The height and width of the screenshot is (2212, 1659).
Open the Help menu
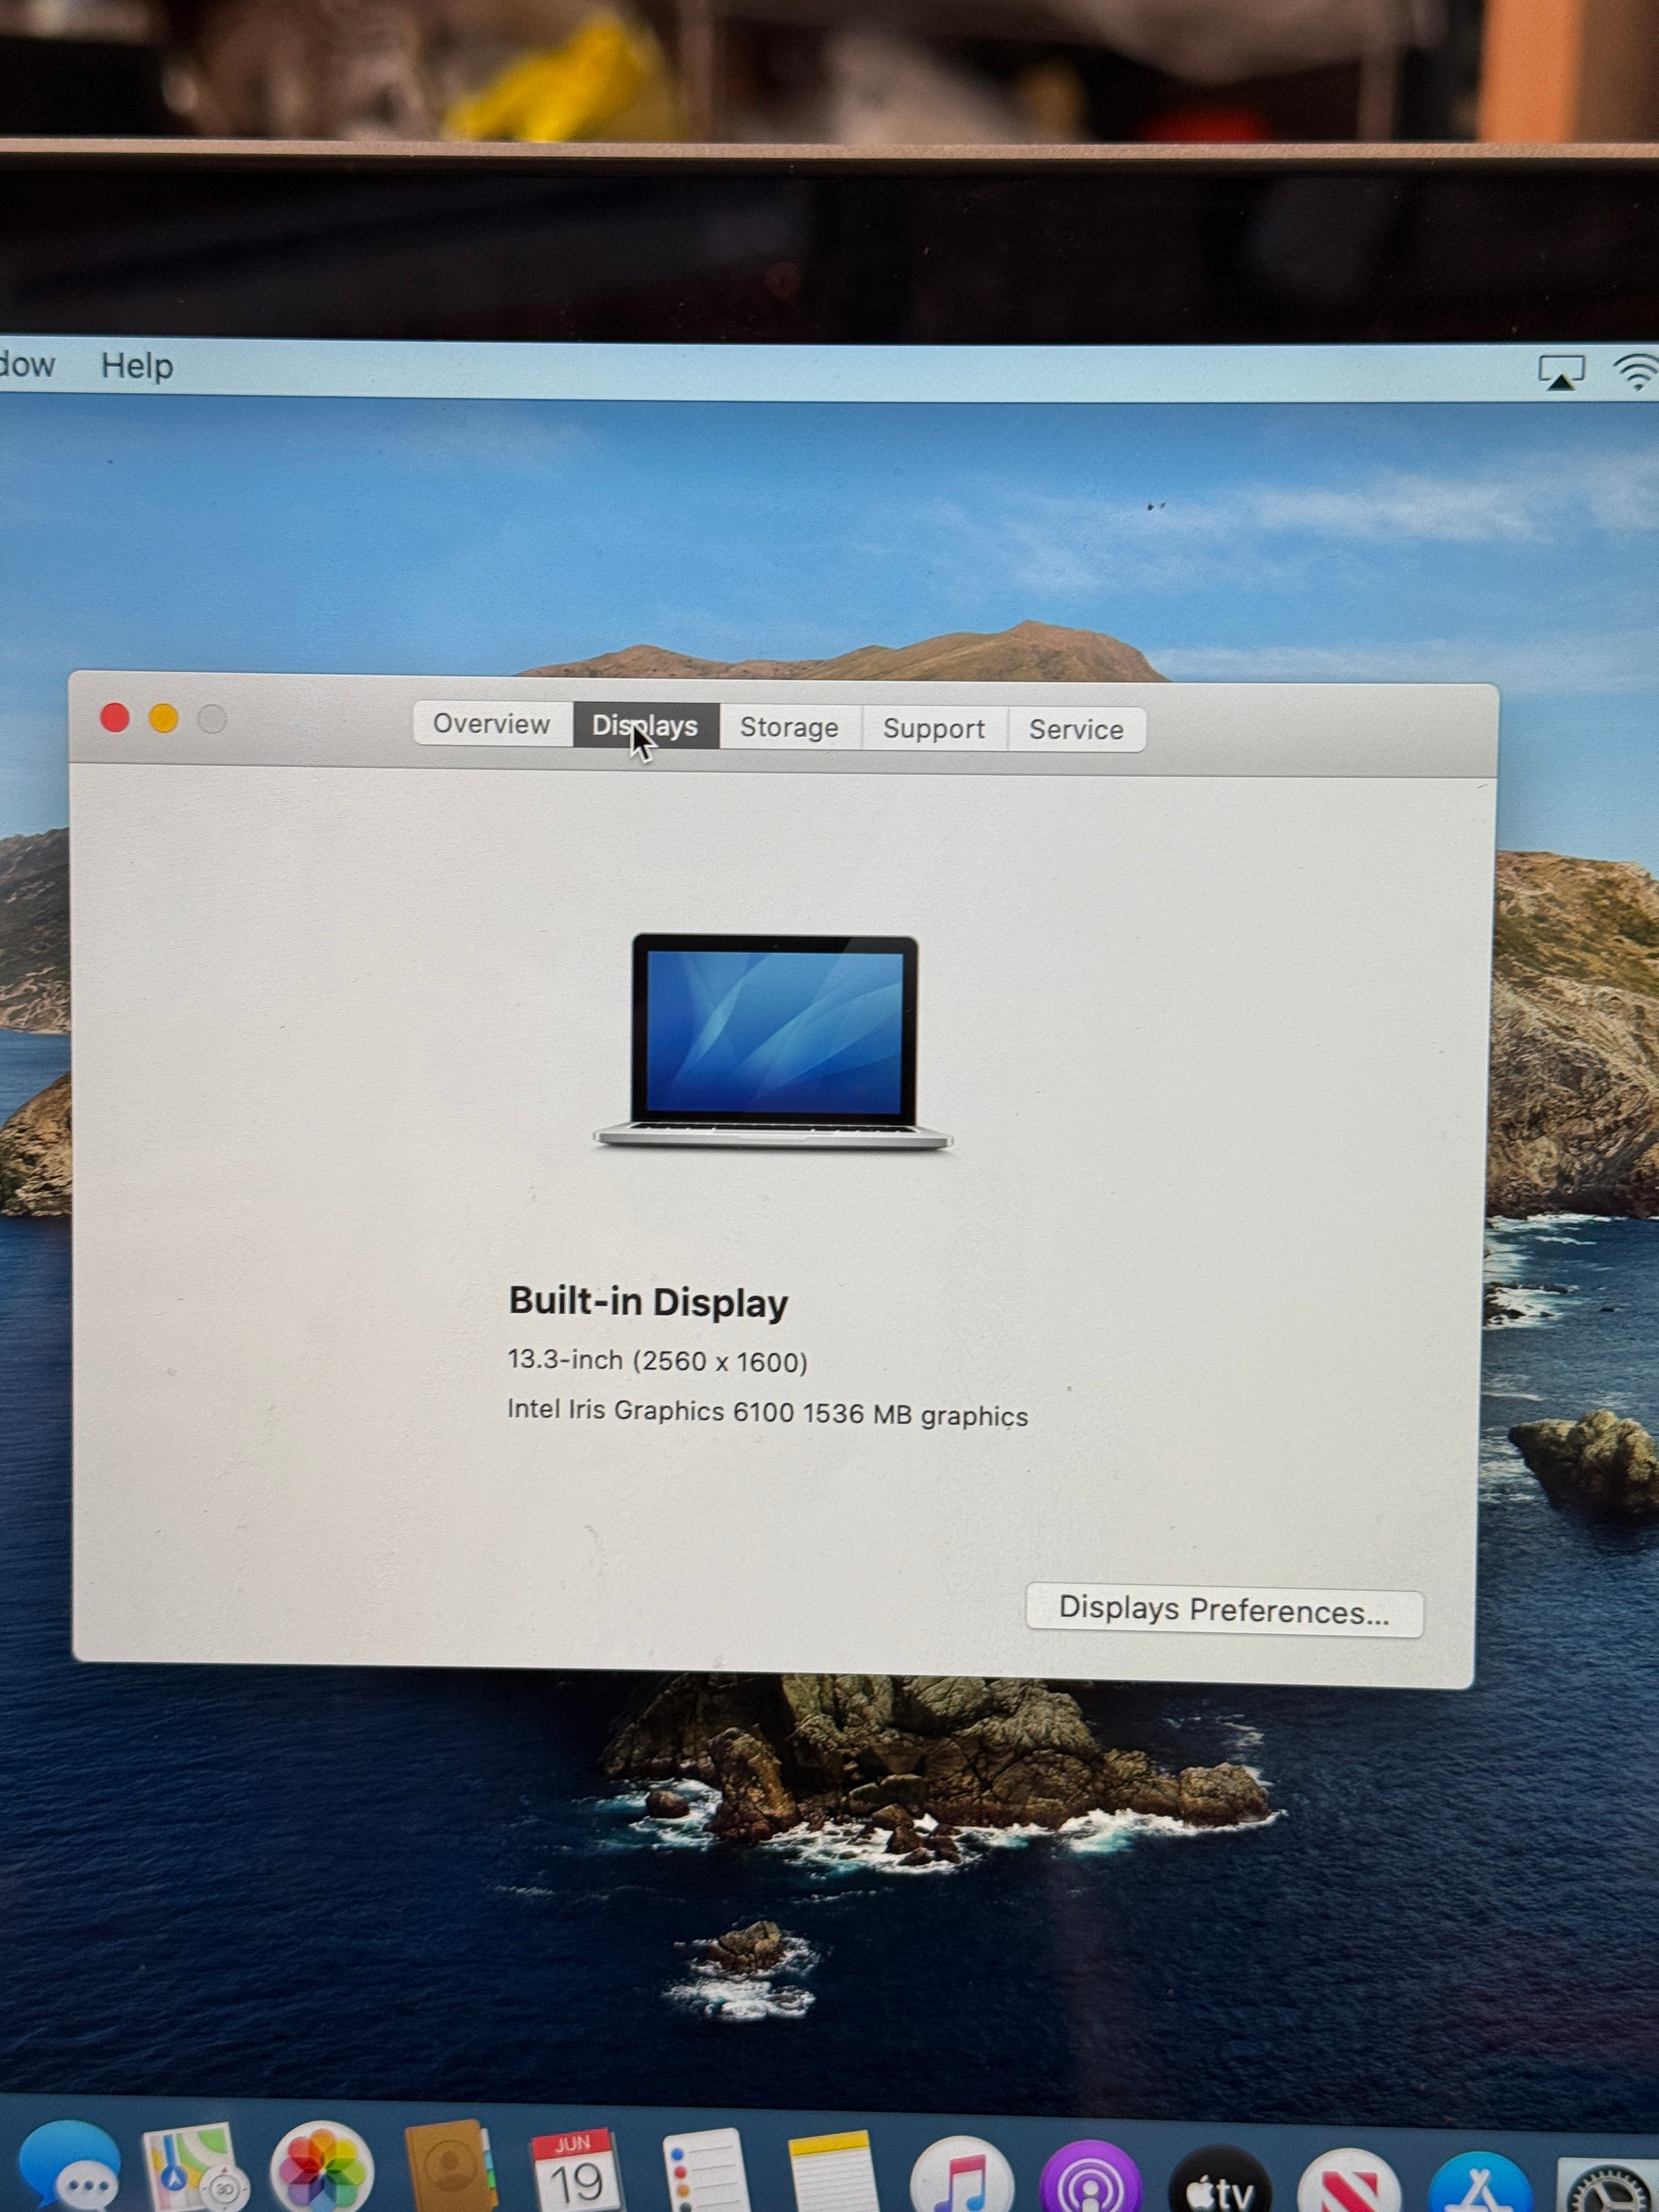(x=137, y=366)
